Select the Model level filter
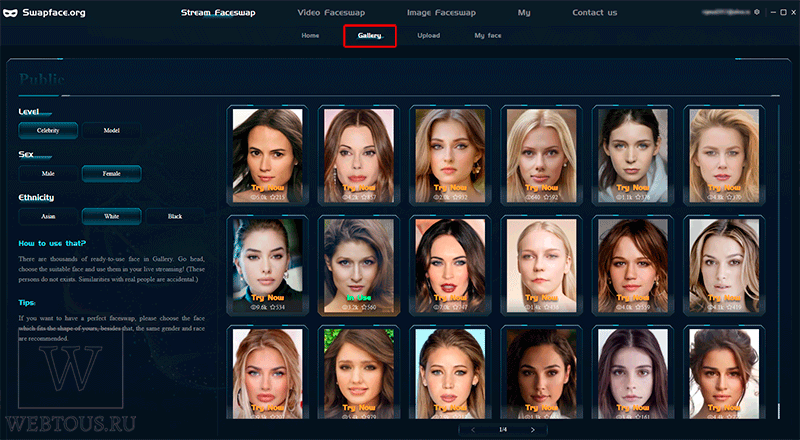800x440 pixels. [x=111, y=131]
